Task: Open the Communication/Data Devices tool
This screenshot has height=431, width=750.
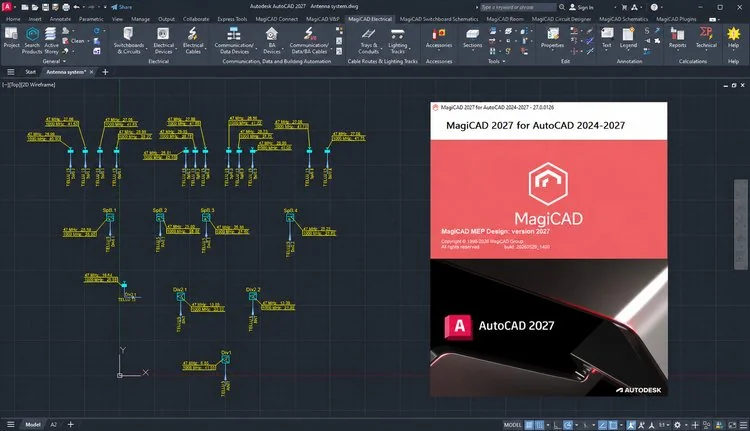Action: point(234,40)
